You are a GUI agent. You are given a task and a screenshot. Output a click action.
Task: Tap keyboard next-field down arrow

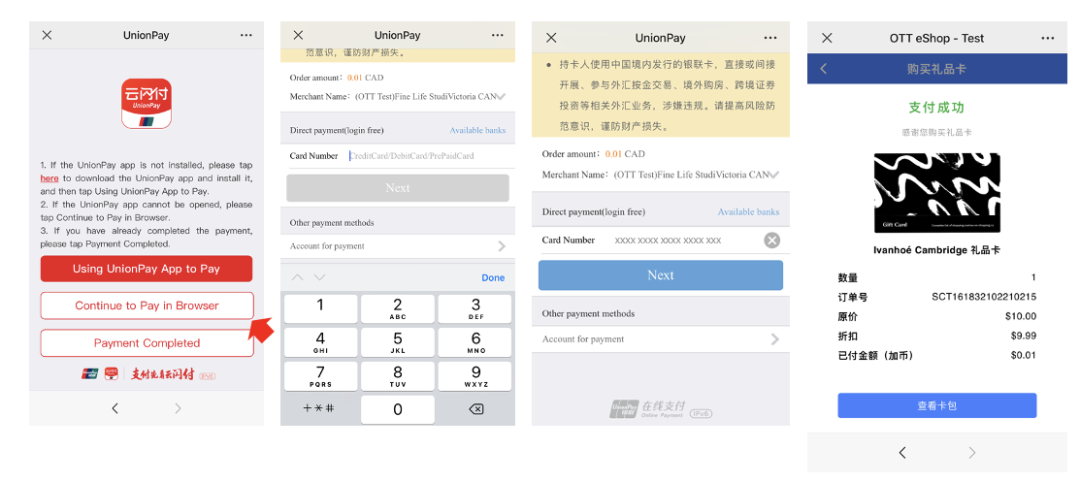pos(320,277)
